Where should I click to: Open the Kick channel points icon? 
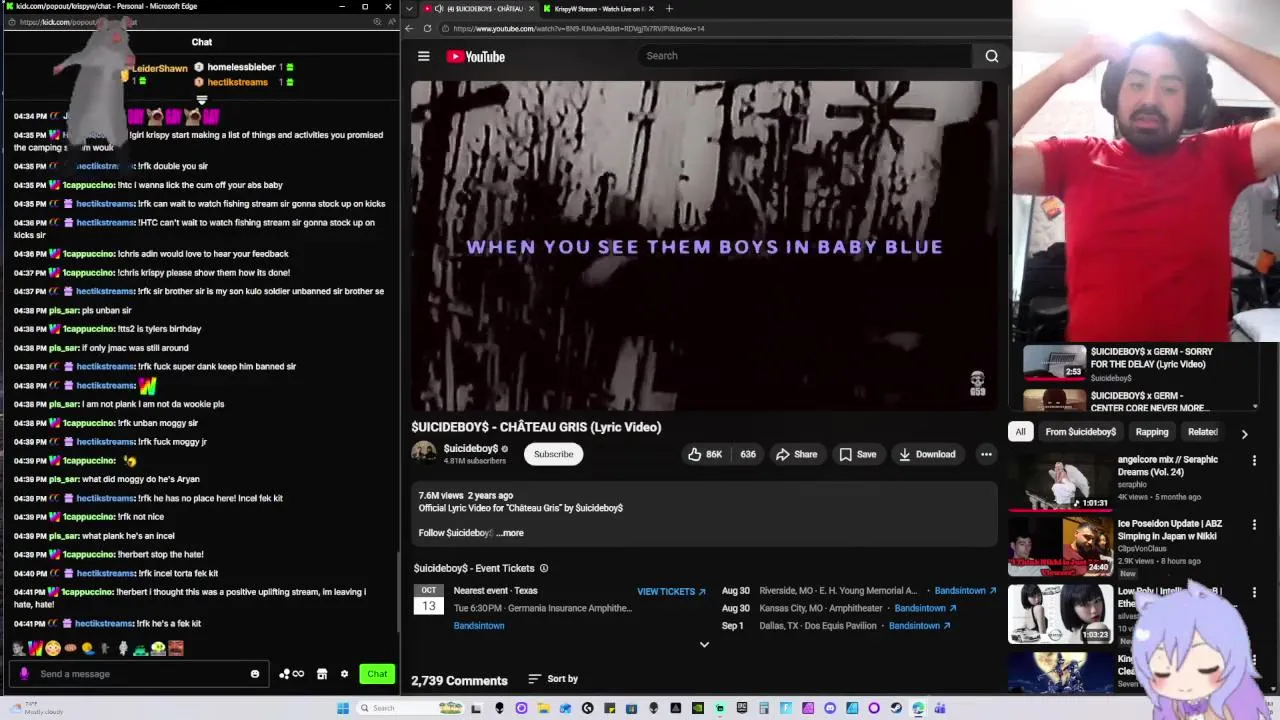pyautogui.click(x=292, y=674)
